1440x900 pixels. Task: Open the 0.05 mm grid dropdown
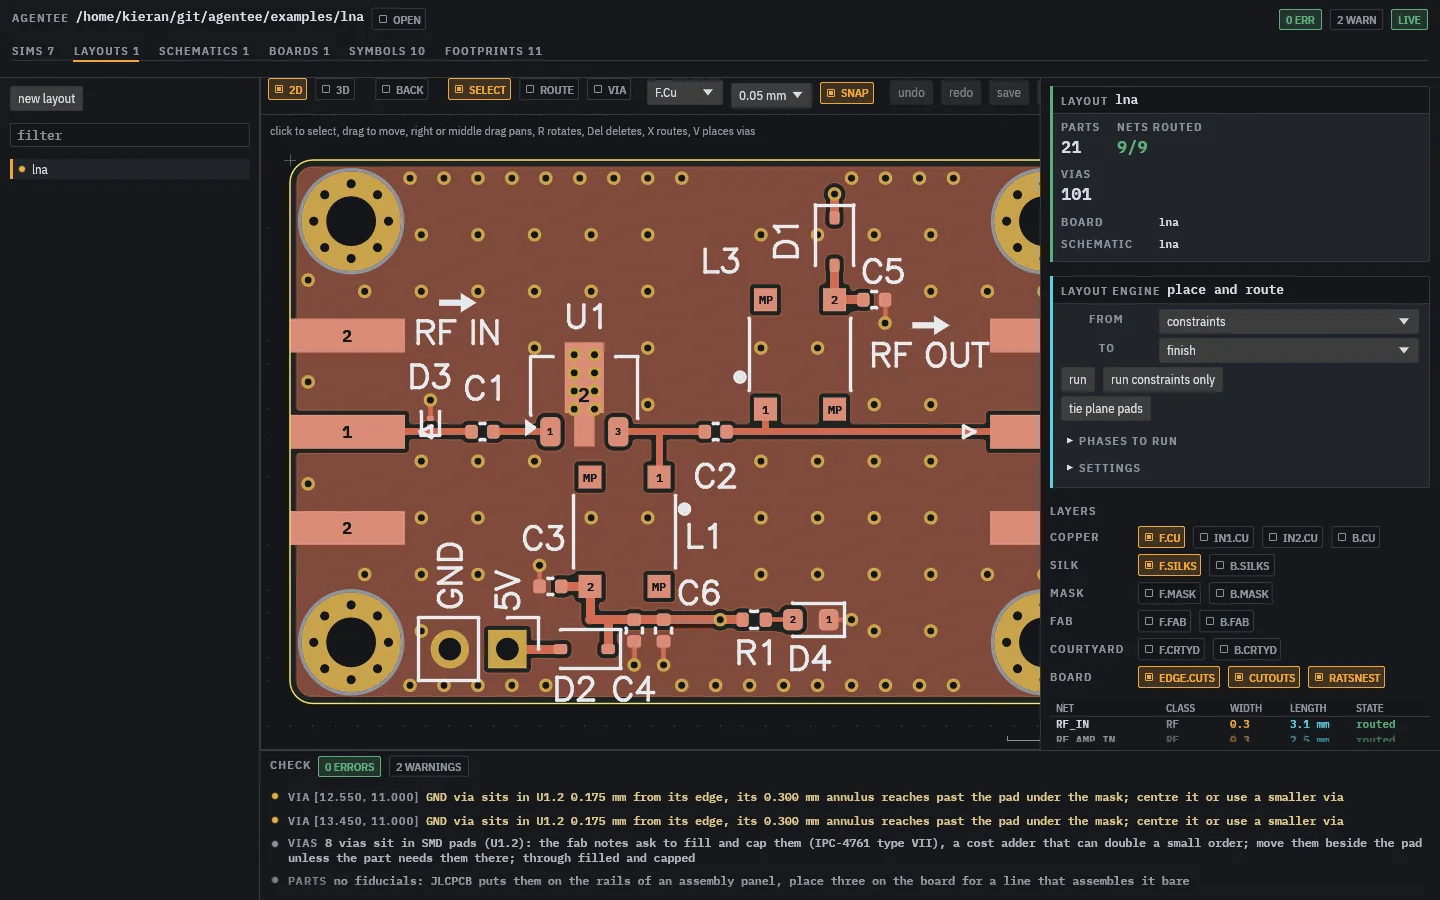pos(771,96)
